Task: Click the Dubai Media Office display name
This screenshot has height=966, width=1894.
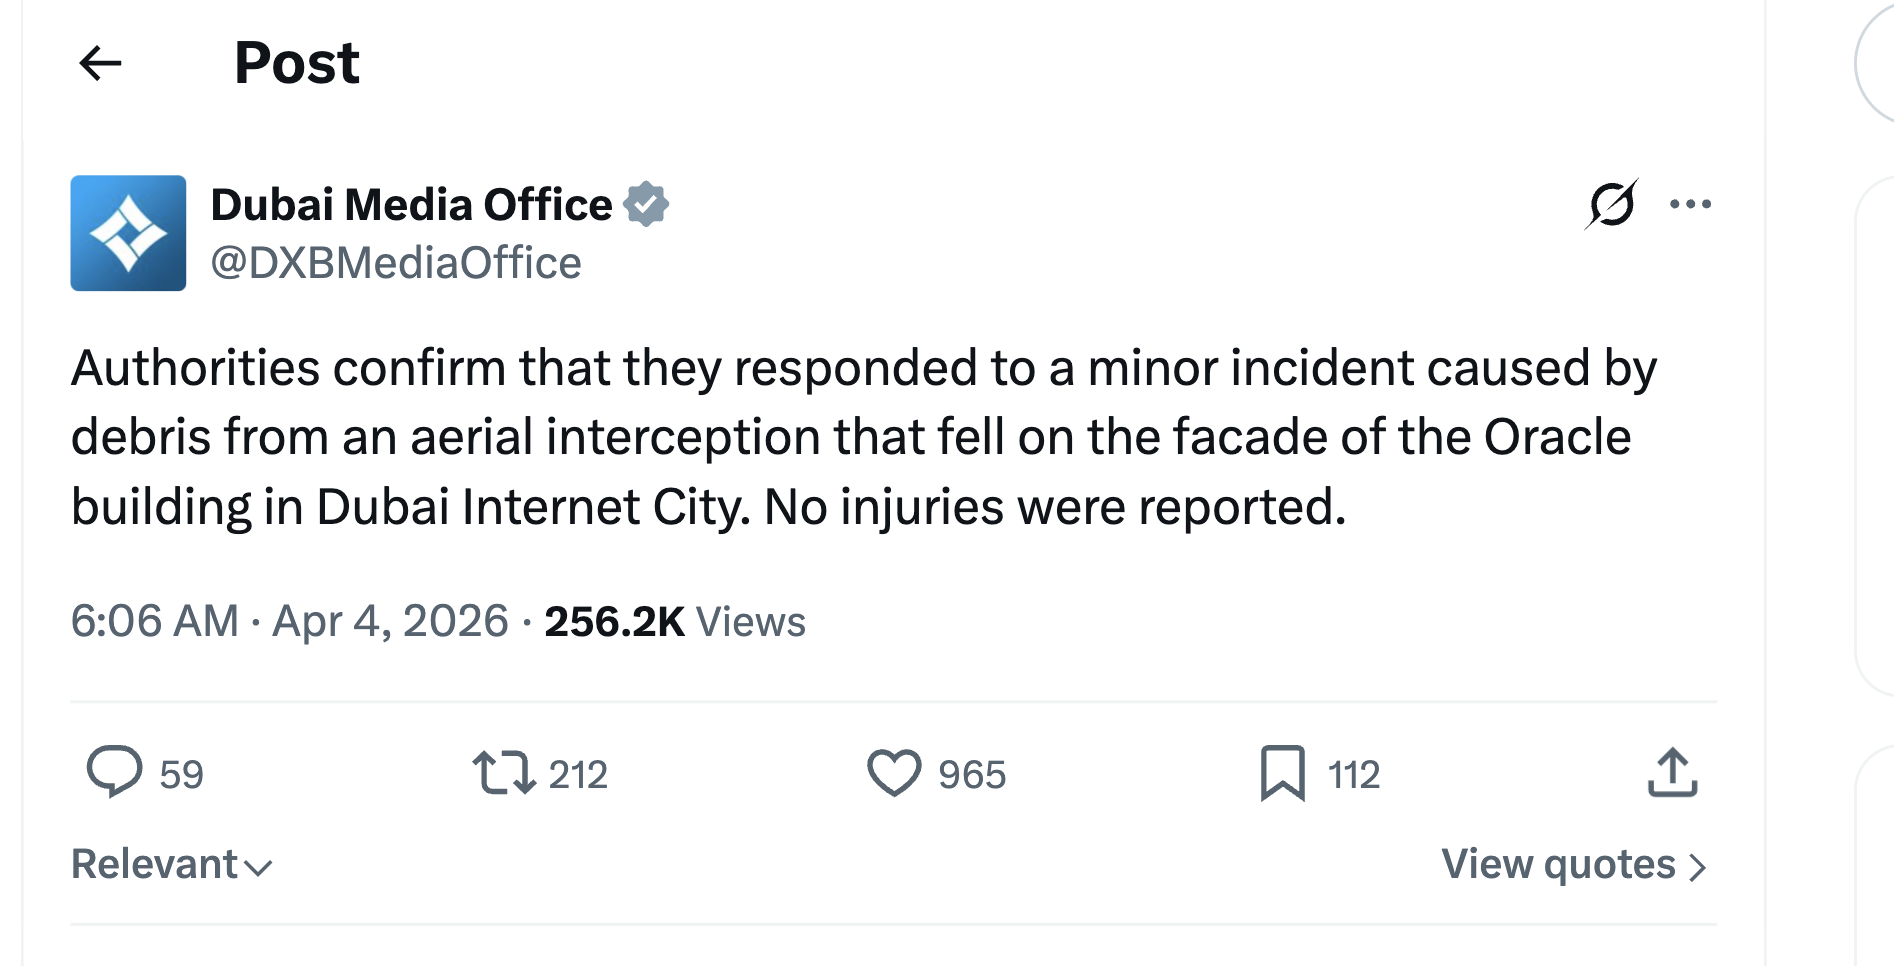Action: [411, 205]
